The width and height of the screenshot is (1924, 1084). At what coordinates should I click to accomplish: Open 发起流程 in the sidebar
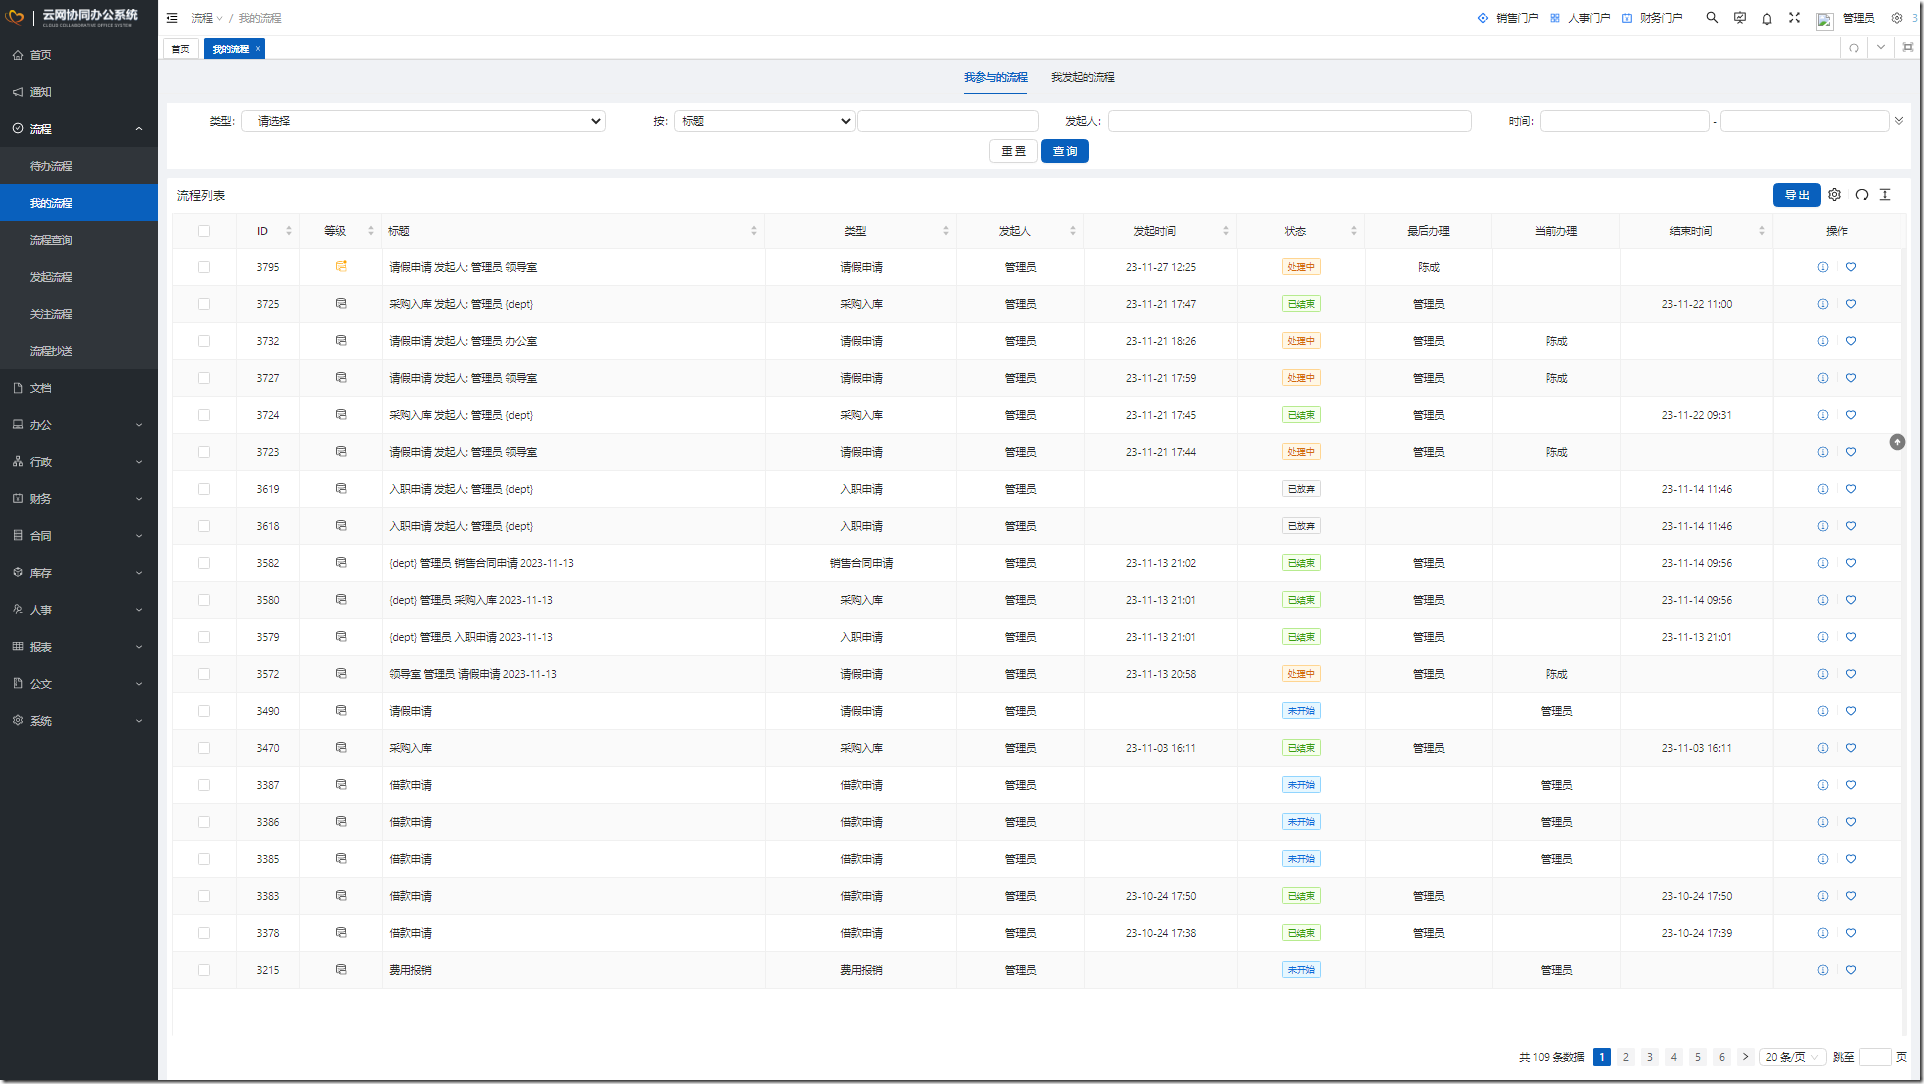point(79,277)
